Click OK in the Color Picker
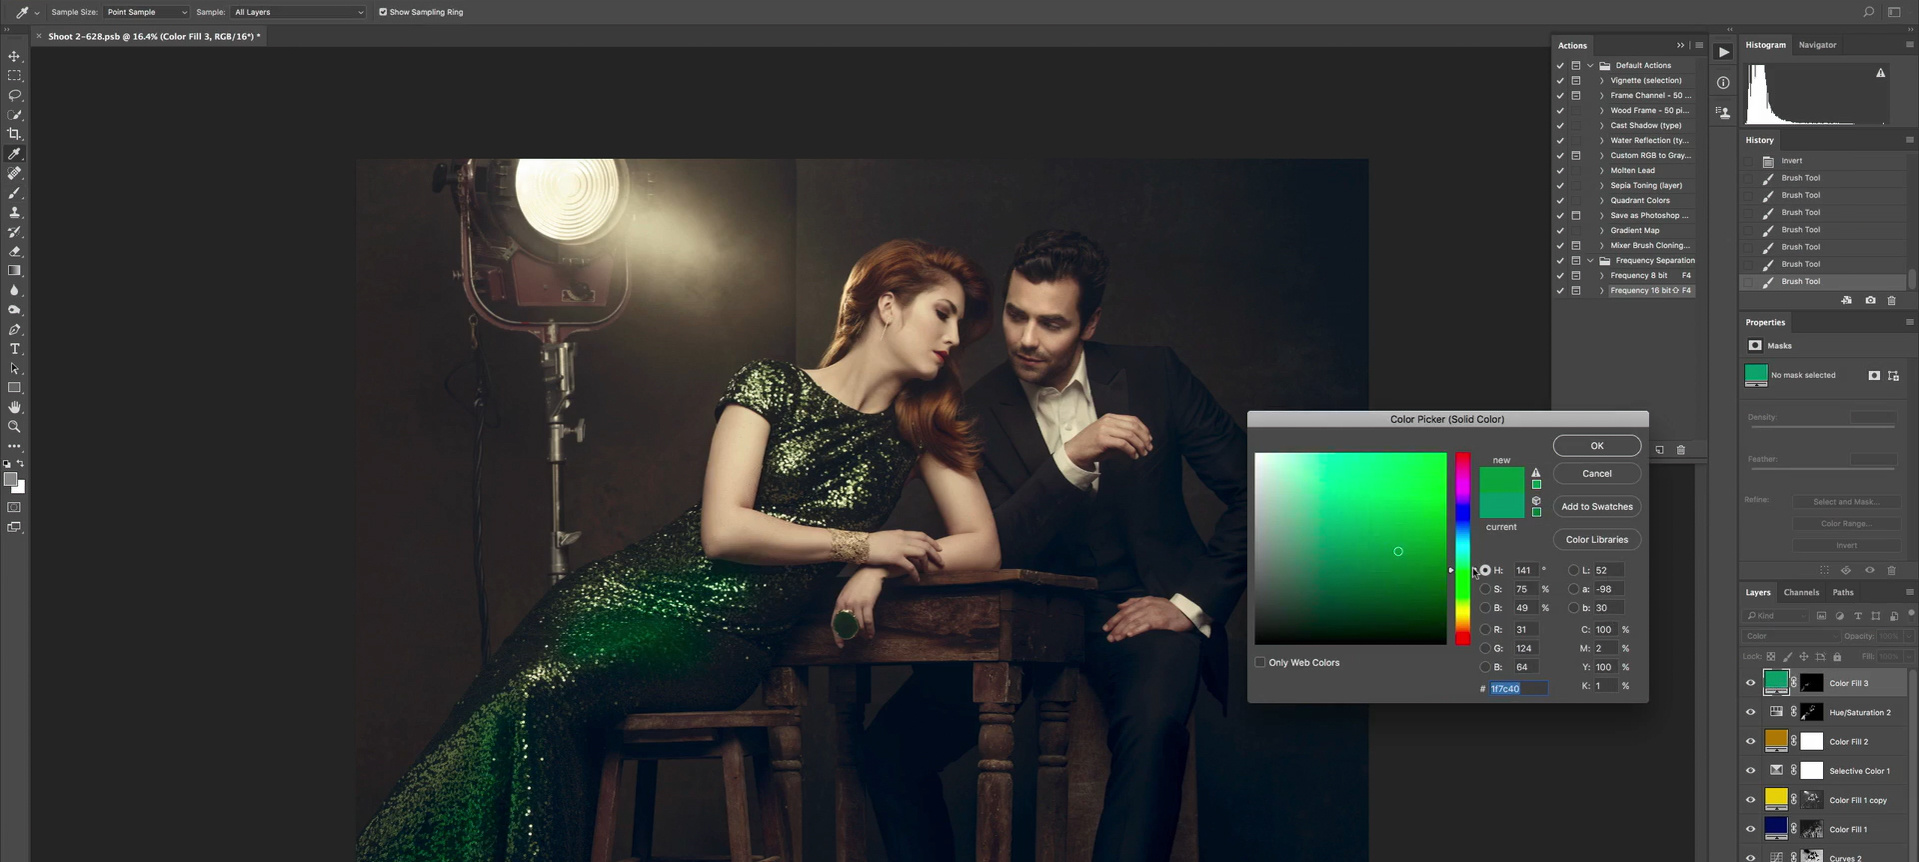 pos(1597,446)
